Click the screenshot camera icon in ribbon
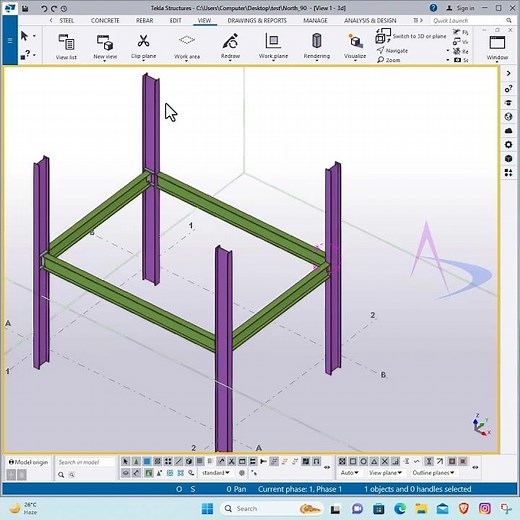520x520 pixels. pyautogui.click(x=457, y=60)
